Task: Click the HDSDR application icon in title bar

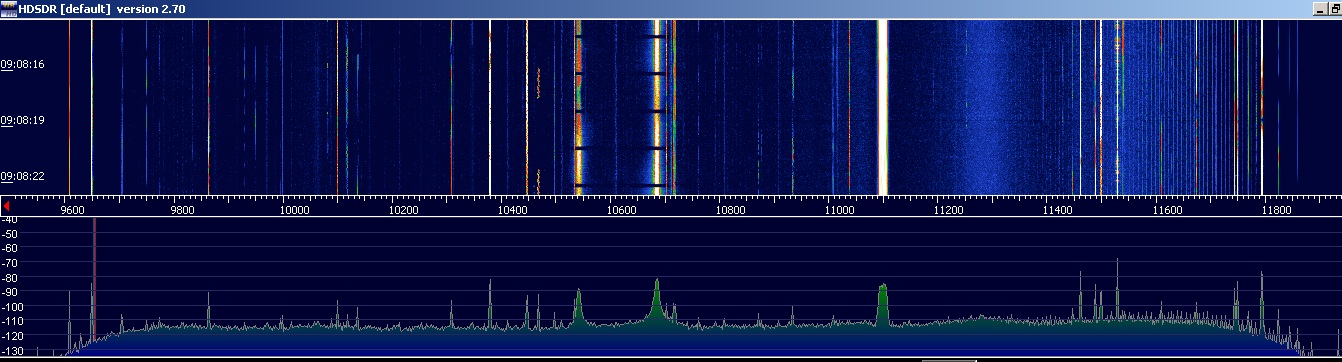Action: (x=9, y=8)
